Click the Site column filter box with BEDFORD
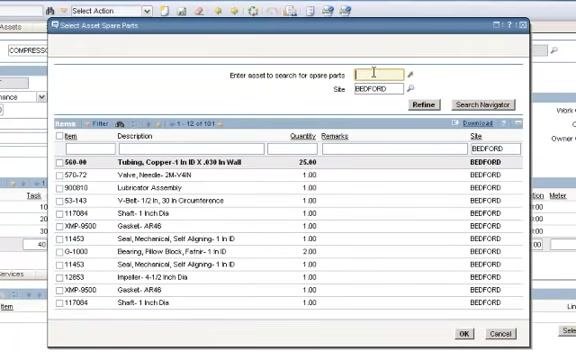The width and height of the screenshot is (576, 360). pyautogui.click(x=496, y=149)
